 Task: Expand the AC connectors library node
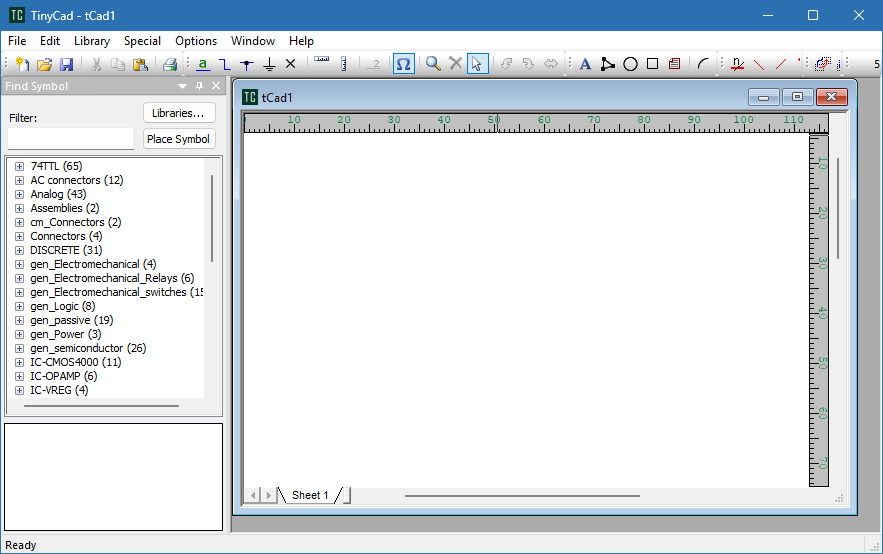[x=20, y=181]
